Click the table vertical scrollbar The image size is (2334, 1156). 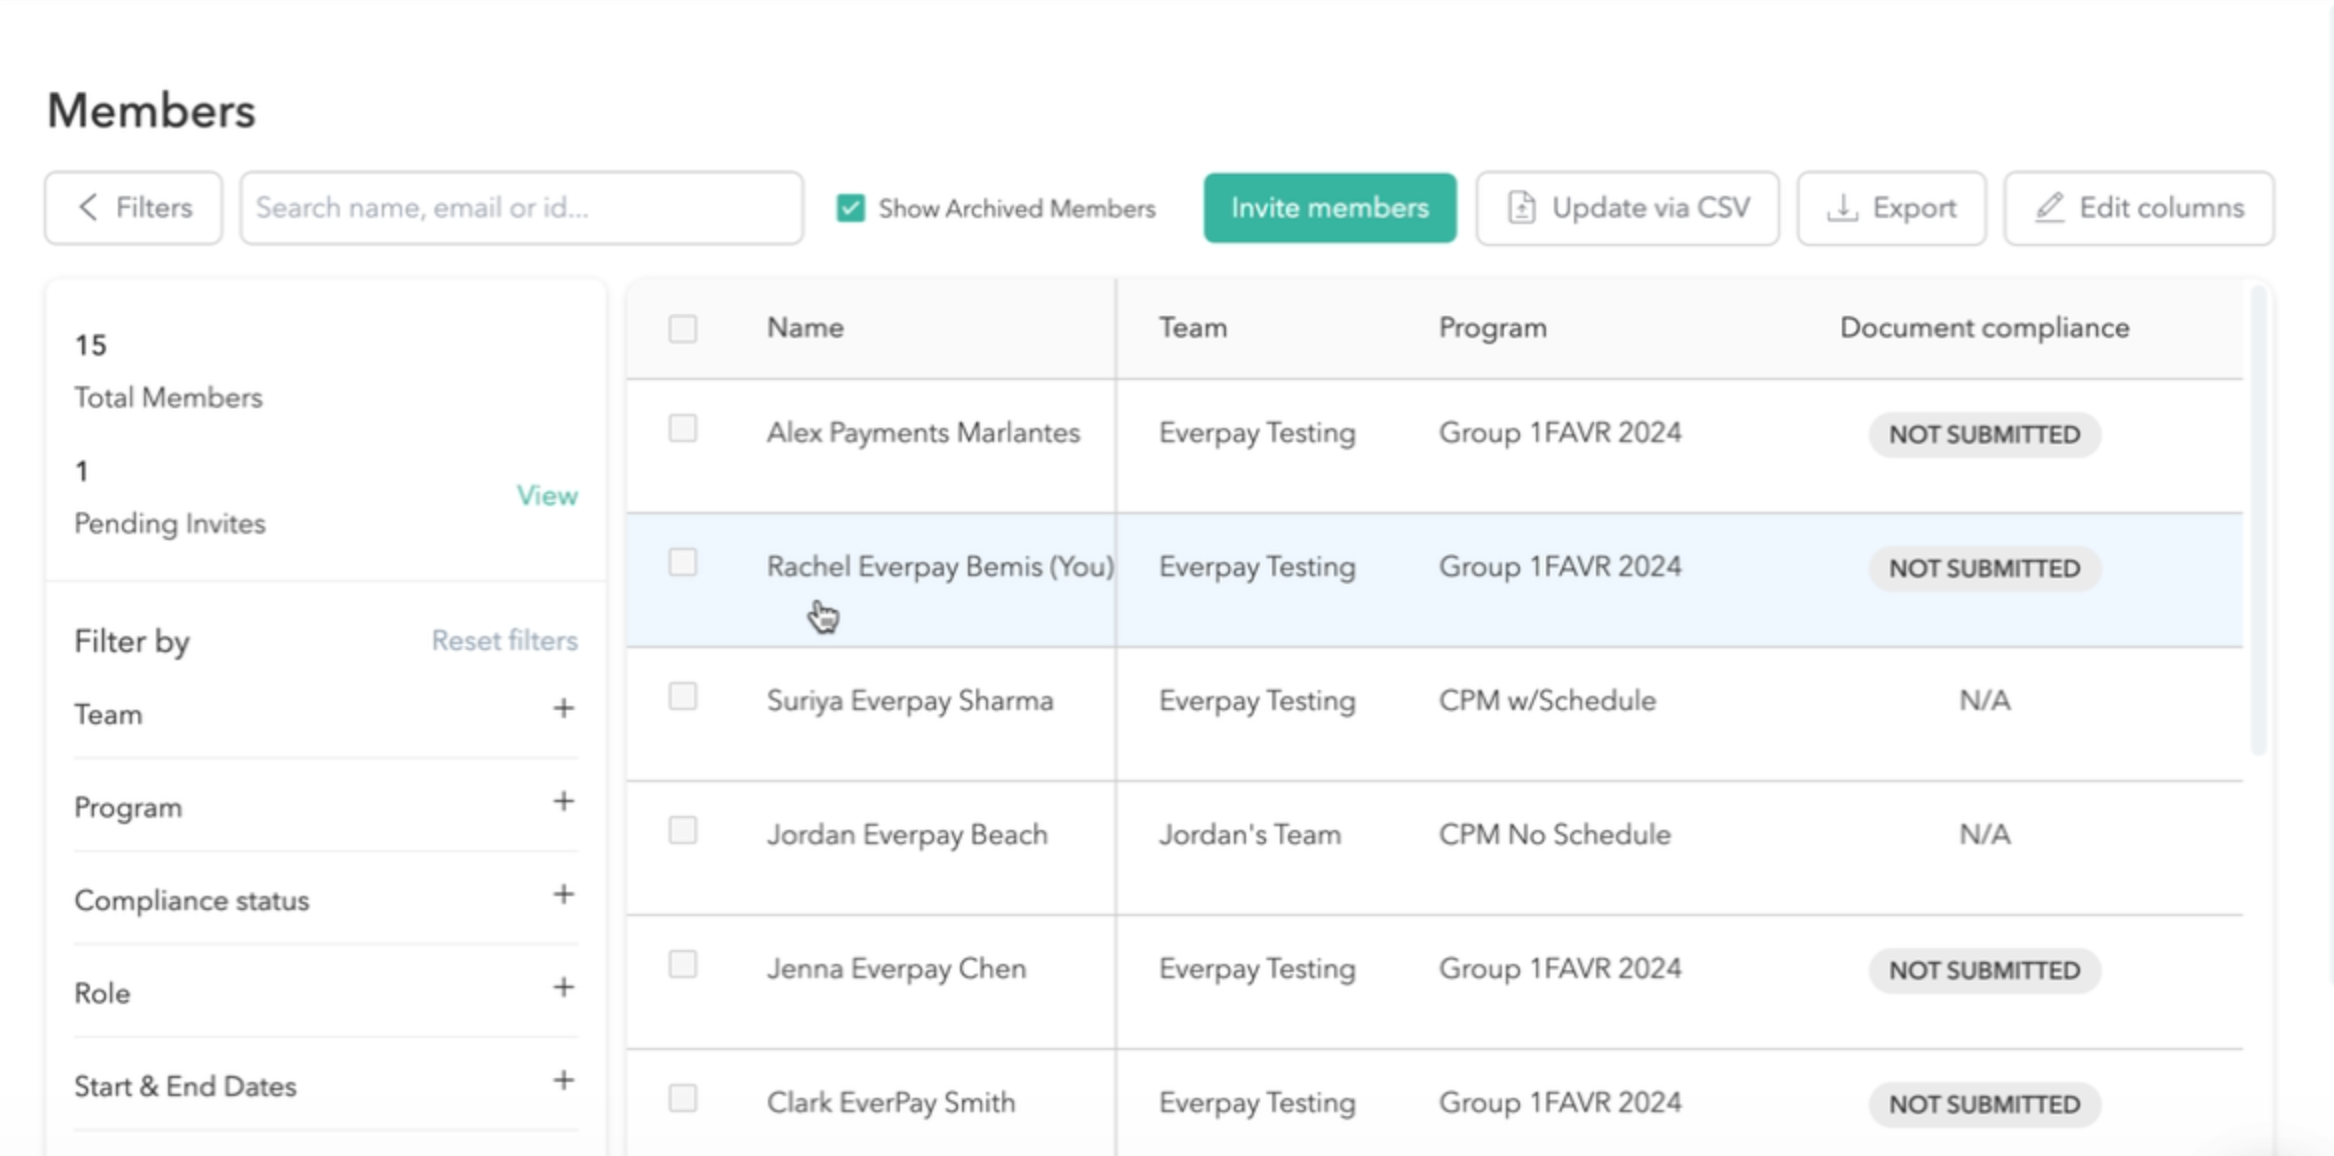click(2257, 520)
